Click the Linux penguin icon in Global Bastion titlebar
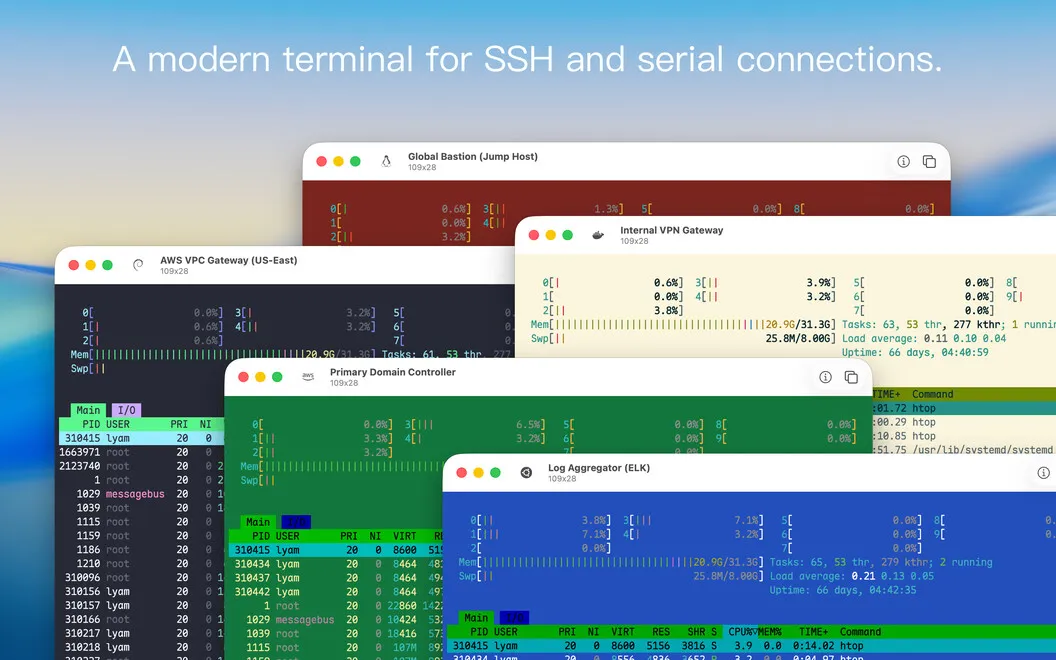The width and height of the screenshot is (1056, 660). pyautogui.click(x=386, y=162)
